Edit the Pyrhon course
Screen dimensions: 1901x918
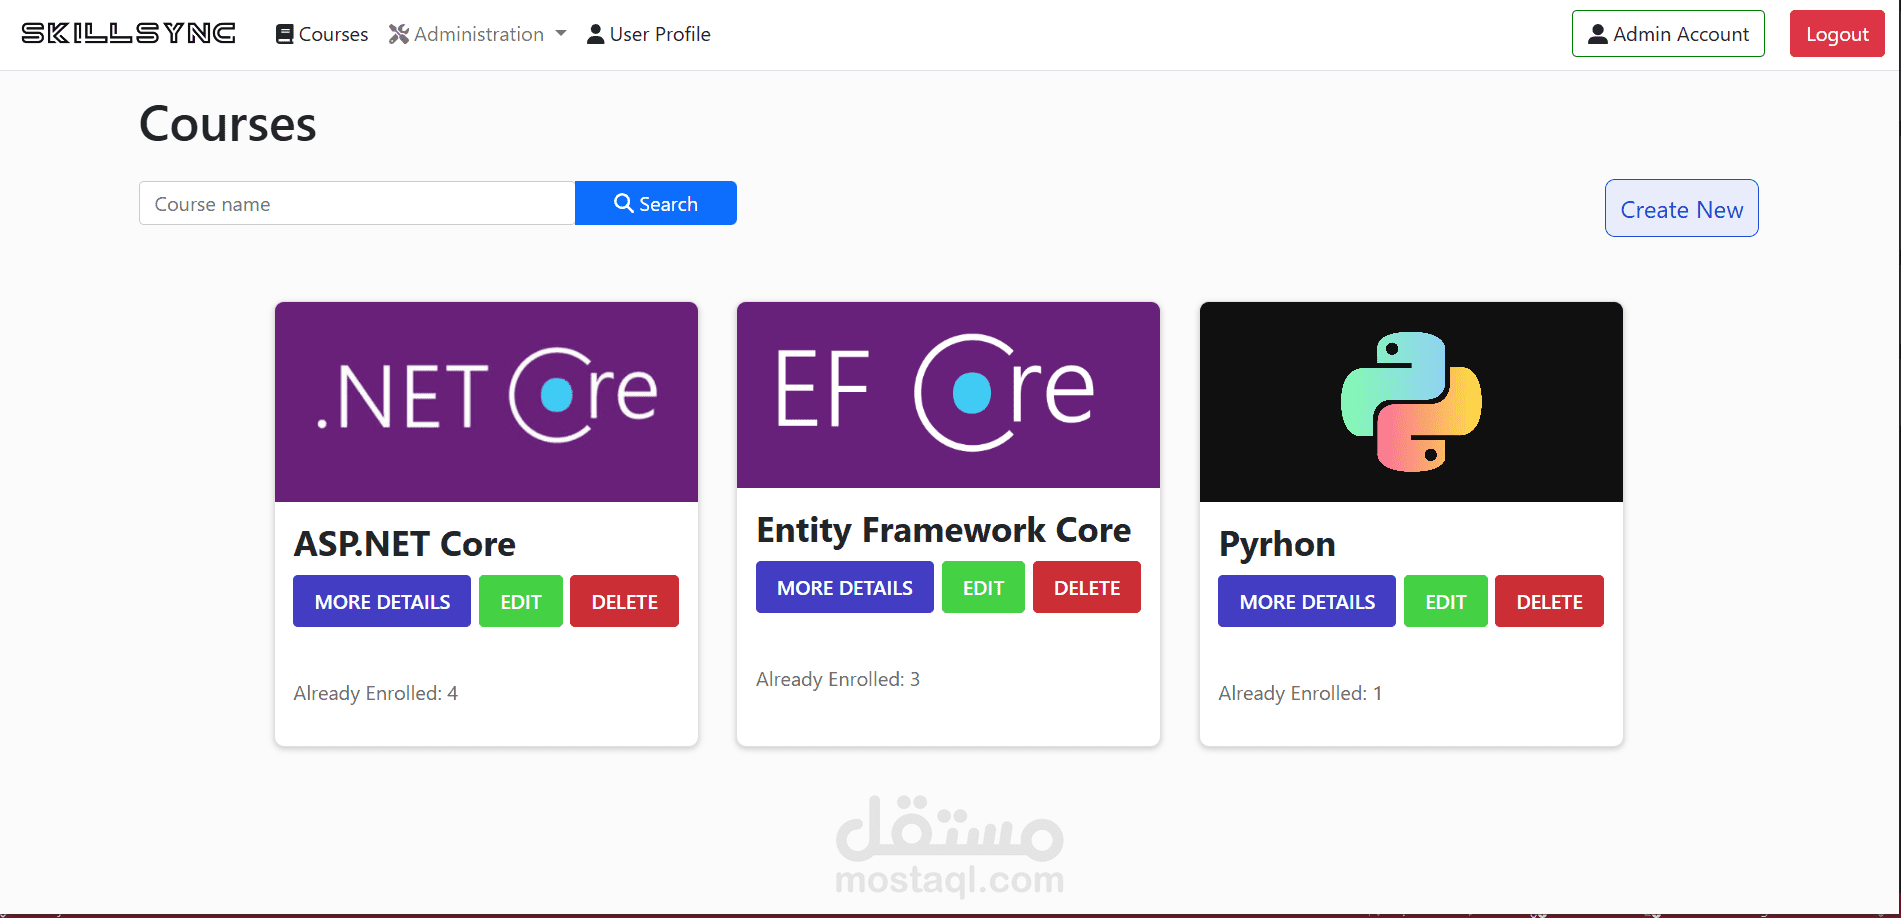pos(1446,601)
